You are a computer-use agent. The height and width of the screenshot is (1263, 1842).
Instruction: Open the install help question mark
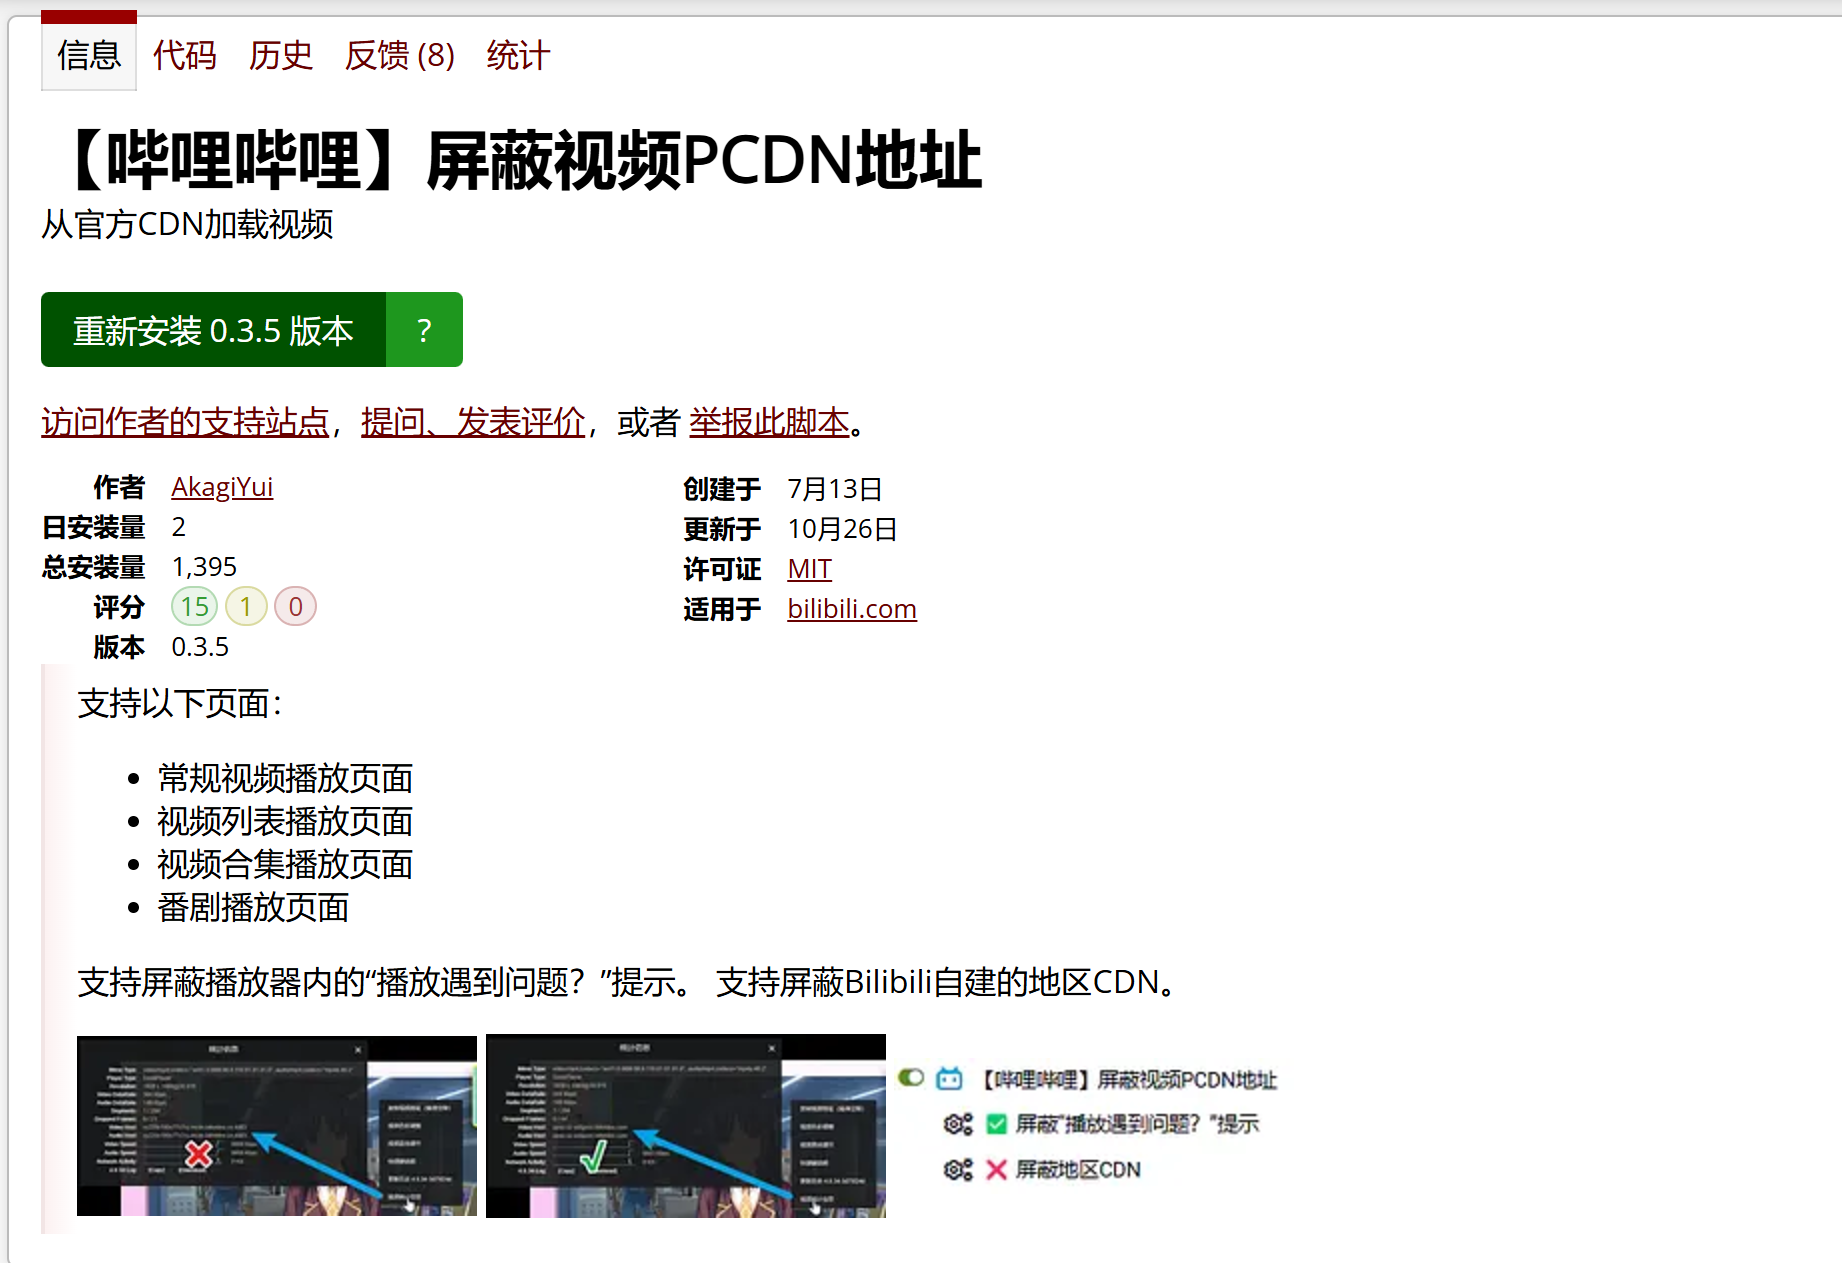pyautogui.click(x=424, y=330)
